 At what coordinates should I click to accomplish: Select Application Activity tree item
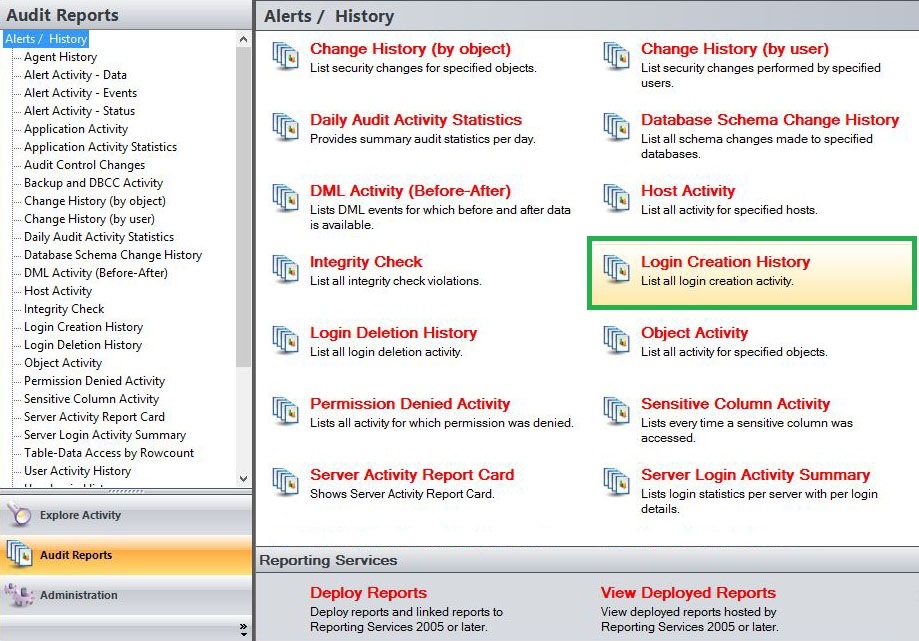(76, 129)
